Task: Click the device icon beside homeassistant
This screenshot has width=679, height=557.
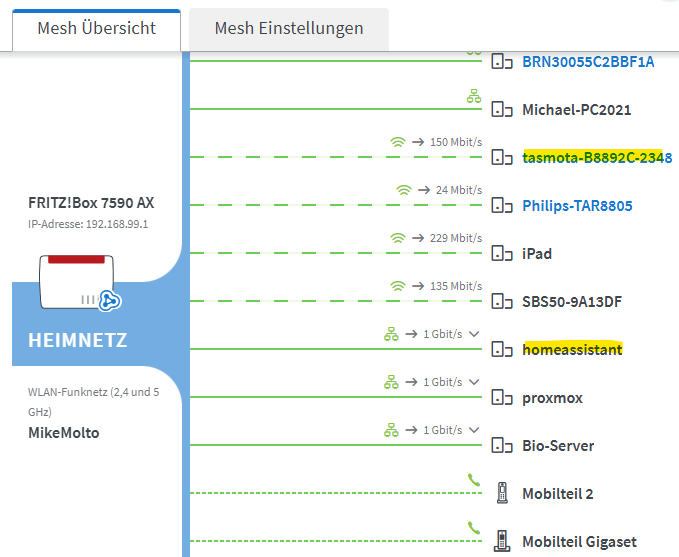Action: (502, 350)
